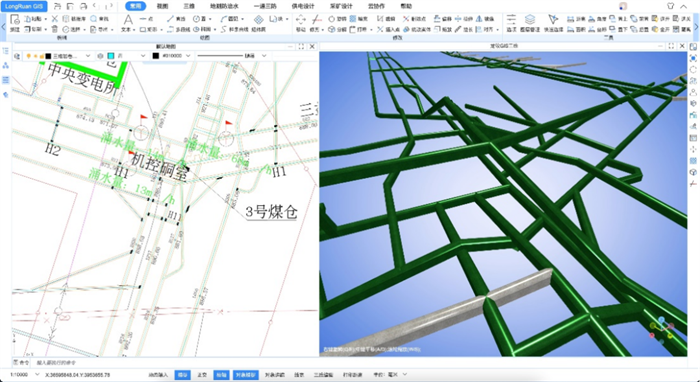Toggle object tracking (对象追踪) in status bar
This screenshot has height=382, width=700.
coord(275,375)
